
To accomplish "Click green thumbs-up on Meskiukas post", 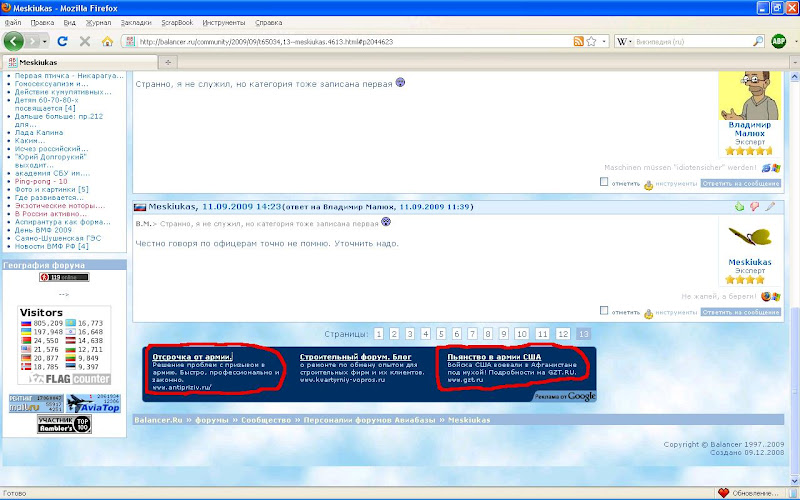I will (739, 206).
